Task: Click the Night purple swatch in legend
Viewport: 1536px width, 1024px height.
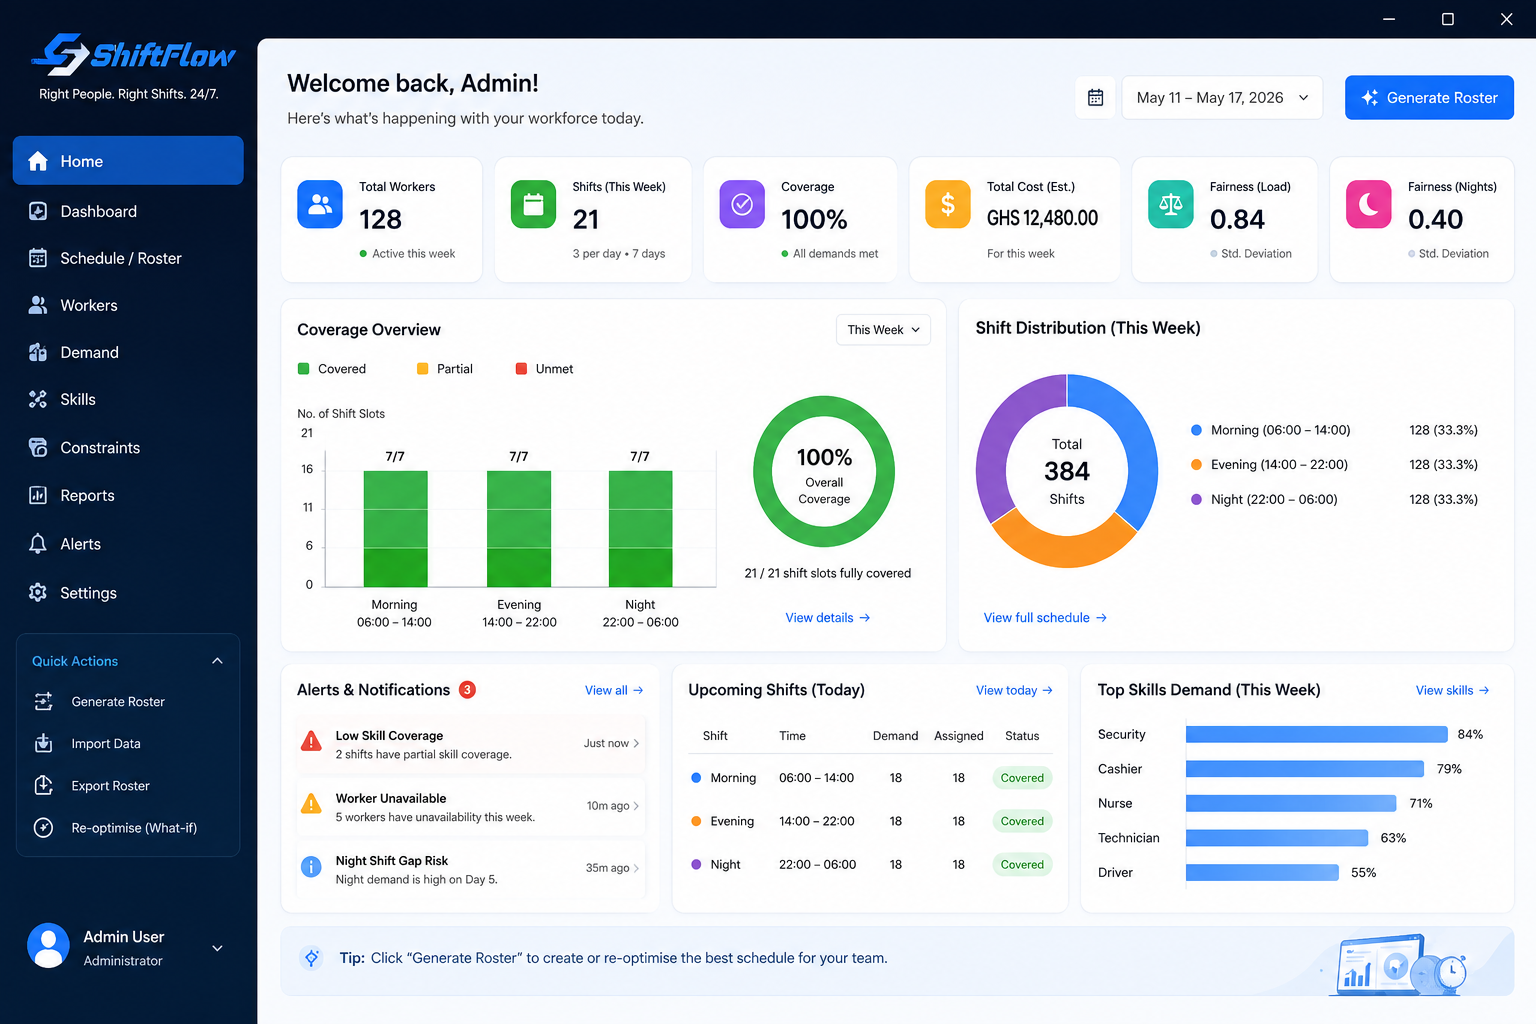Action: (1196, 499)
